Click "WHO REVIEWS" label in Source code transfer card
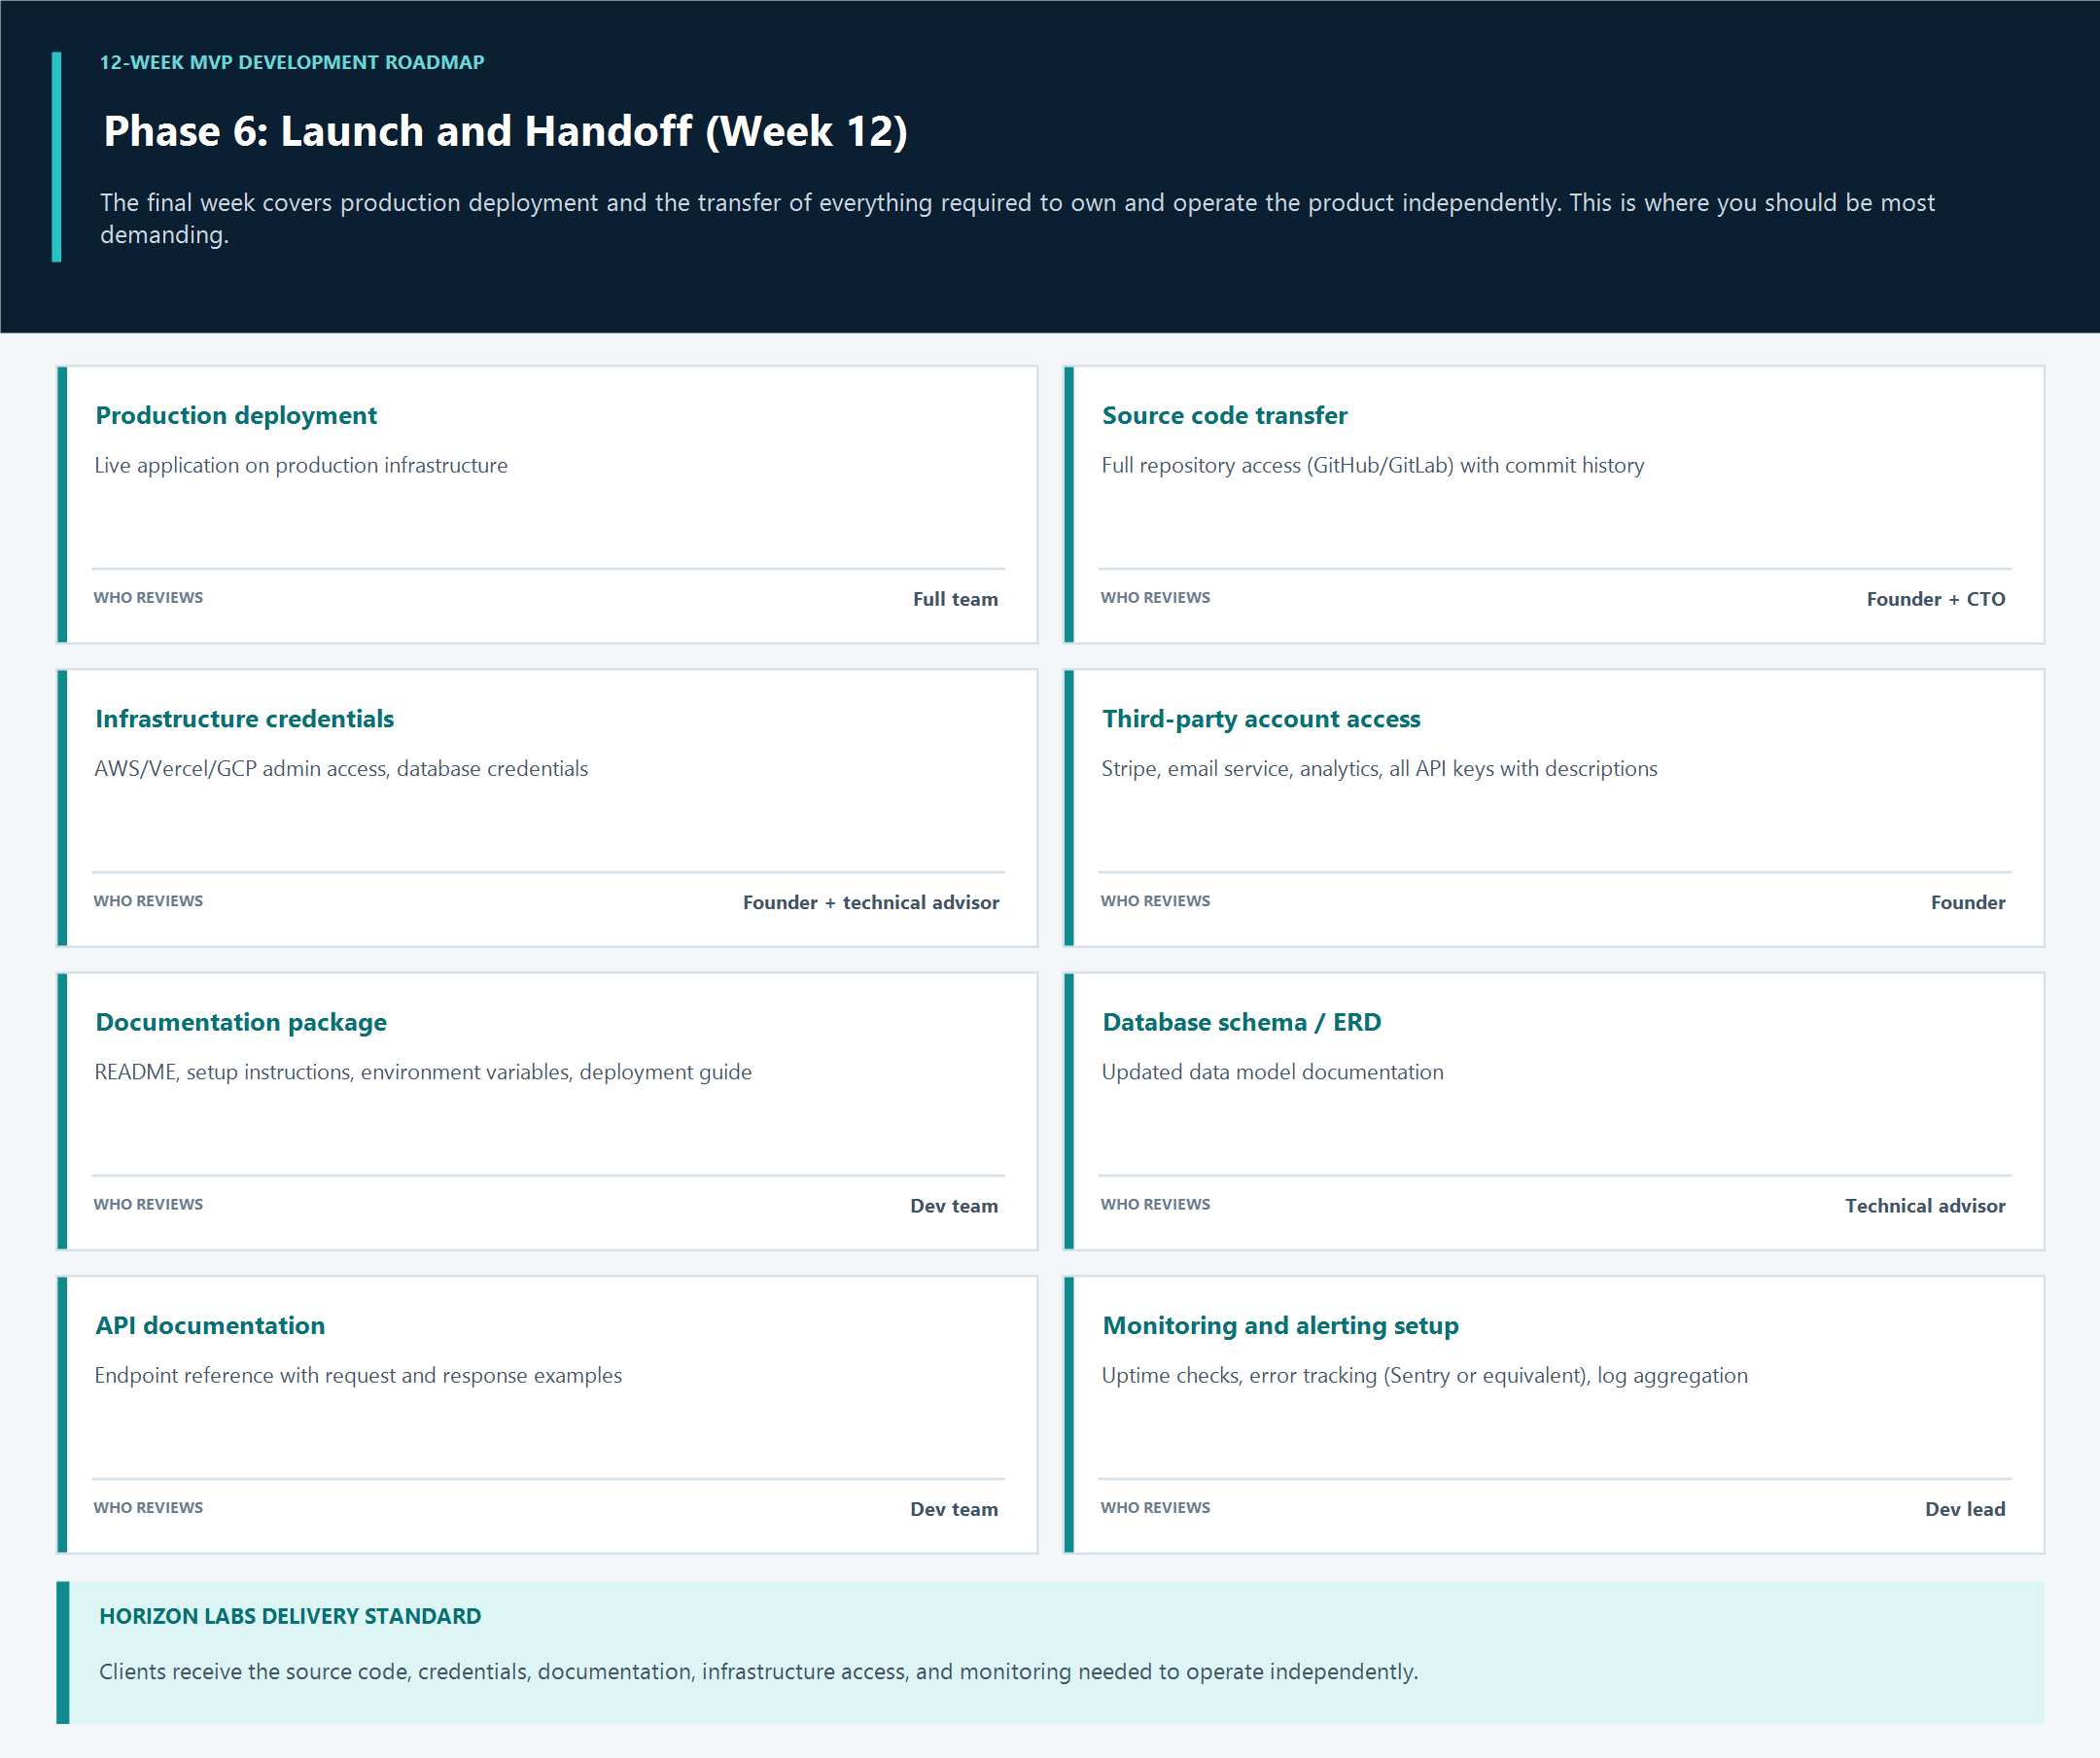This screenshot has width=2100, height=1758. [1155, 597]
